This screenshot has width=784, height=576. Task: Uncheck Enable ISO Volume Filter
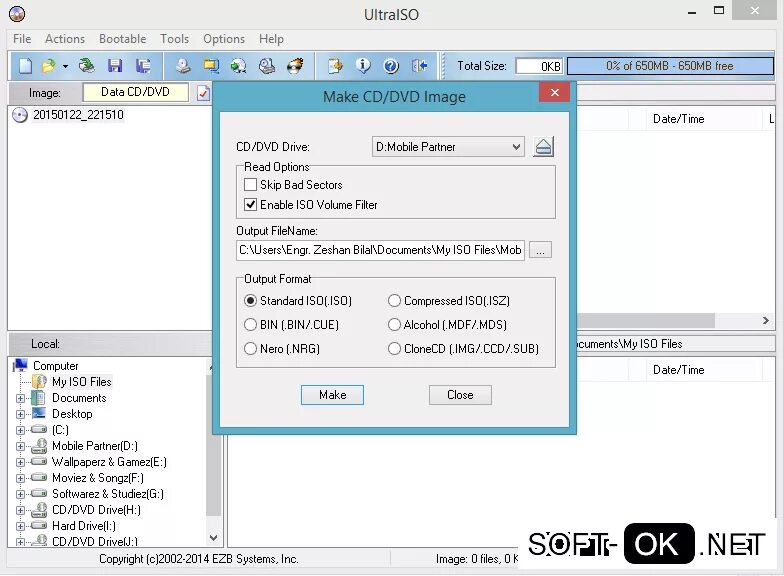tap(250, 204)
